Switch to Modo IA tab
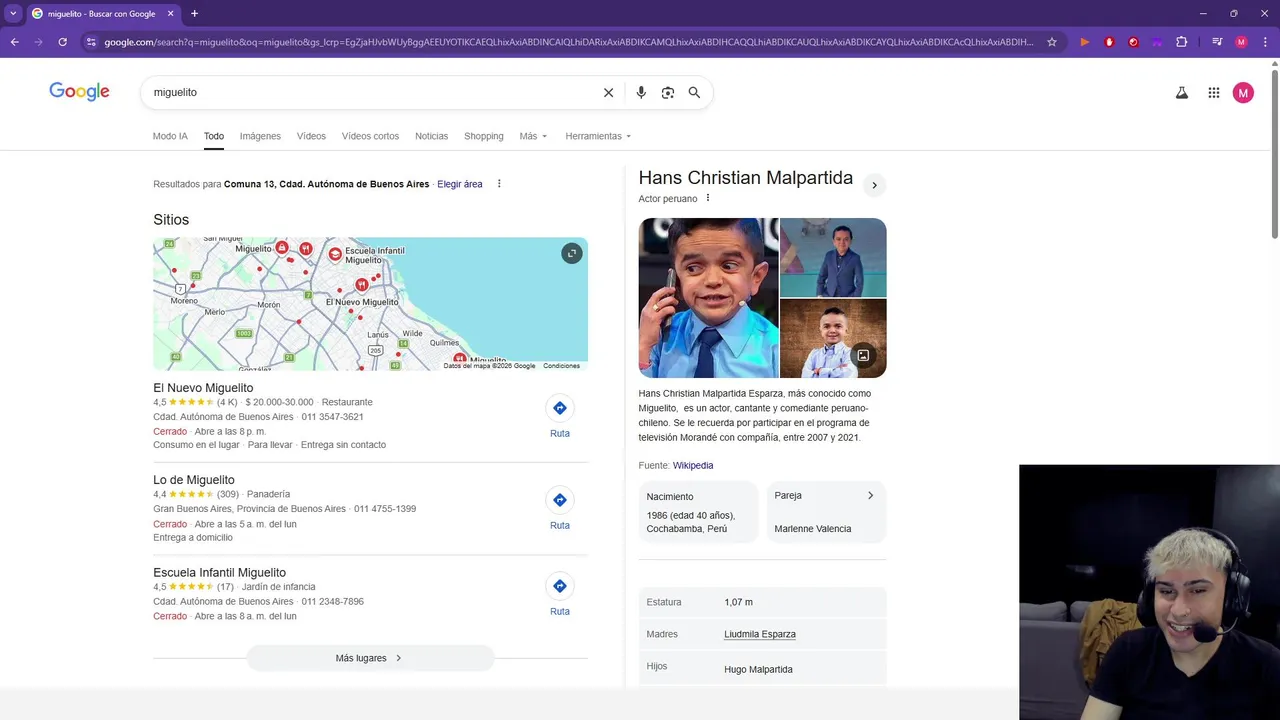This screenshot has width=1280, height=720. point(170,136)
